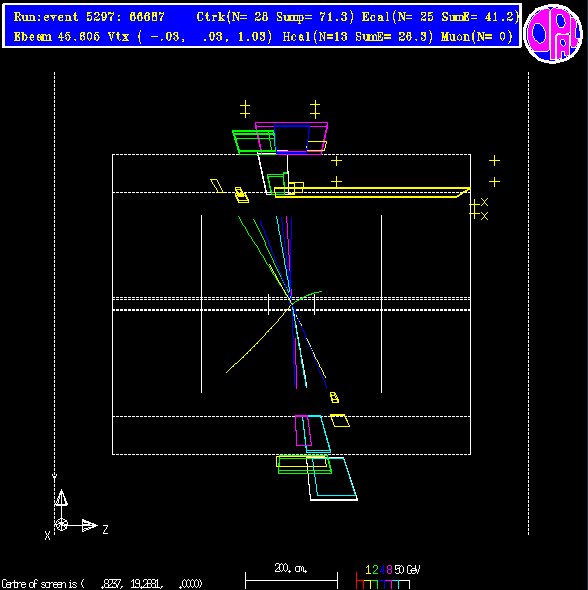Click the small yellow cluster near bottom tracks
This screenshot has height=590, width=588.
(334, 397)
